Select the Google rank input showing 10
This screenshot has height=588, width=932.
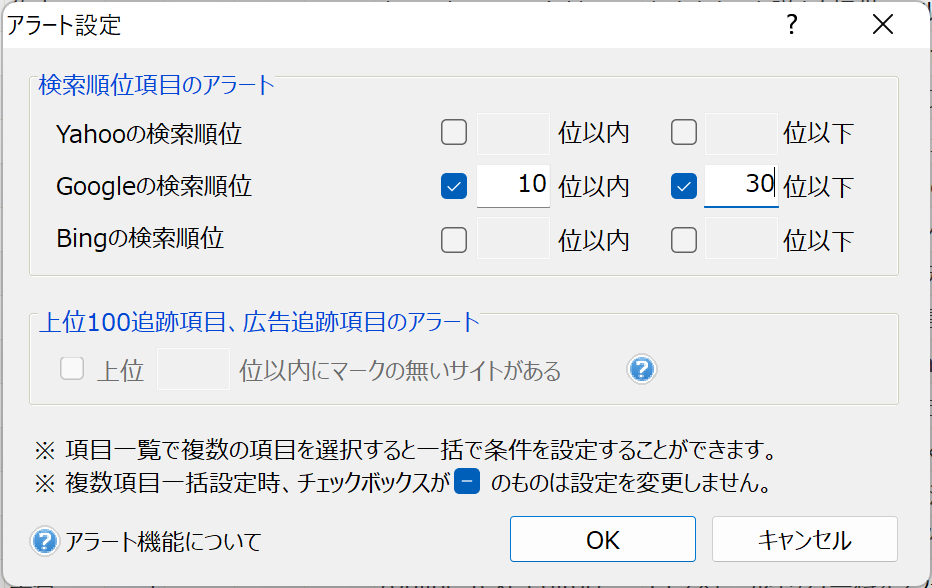click(x=513, y=186)
